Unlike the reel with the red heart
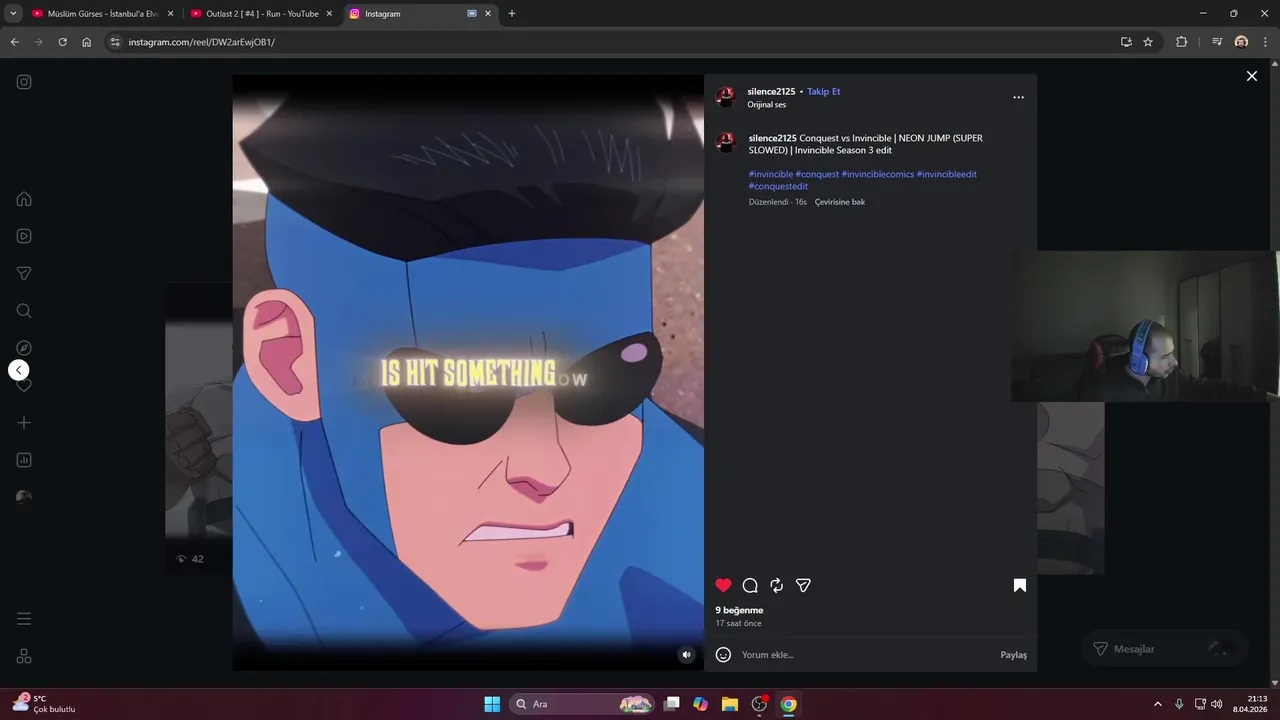The image size is (1280, 720). click(x=724, y=585)
